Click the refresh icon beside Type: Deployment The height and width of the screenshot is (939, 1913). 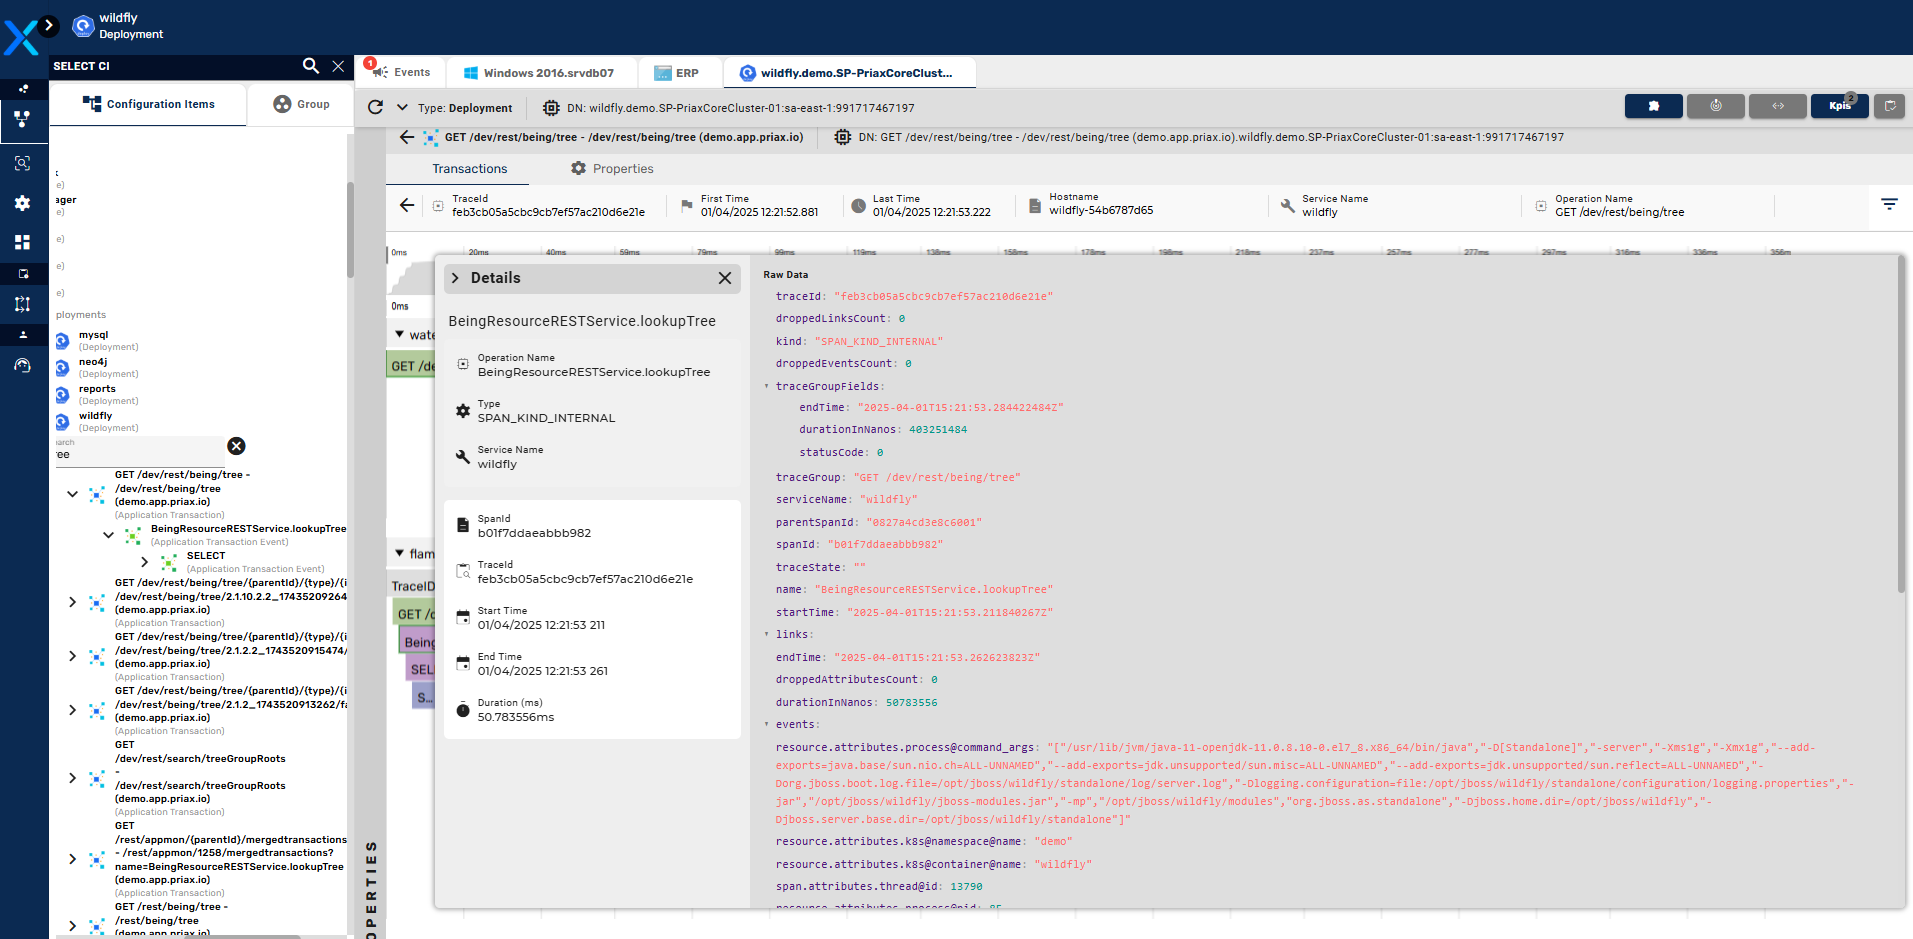coord(375,108)
